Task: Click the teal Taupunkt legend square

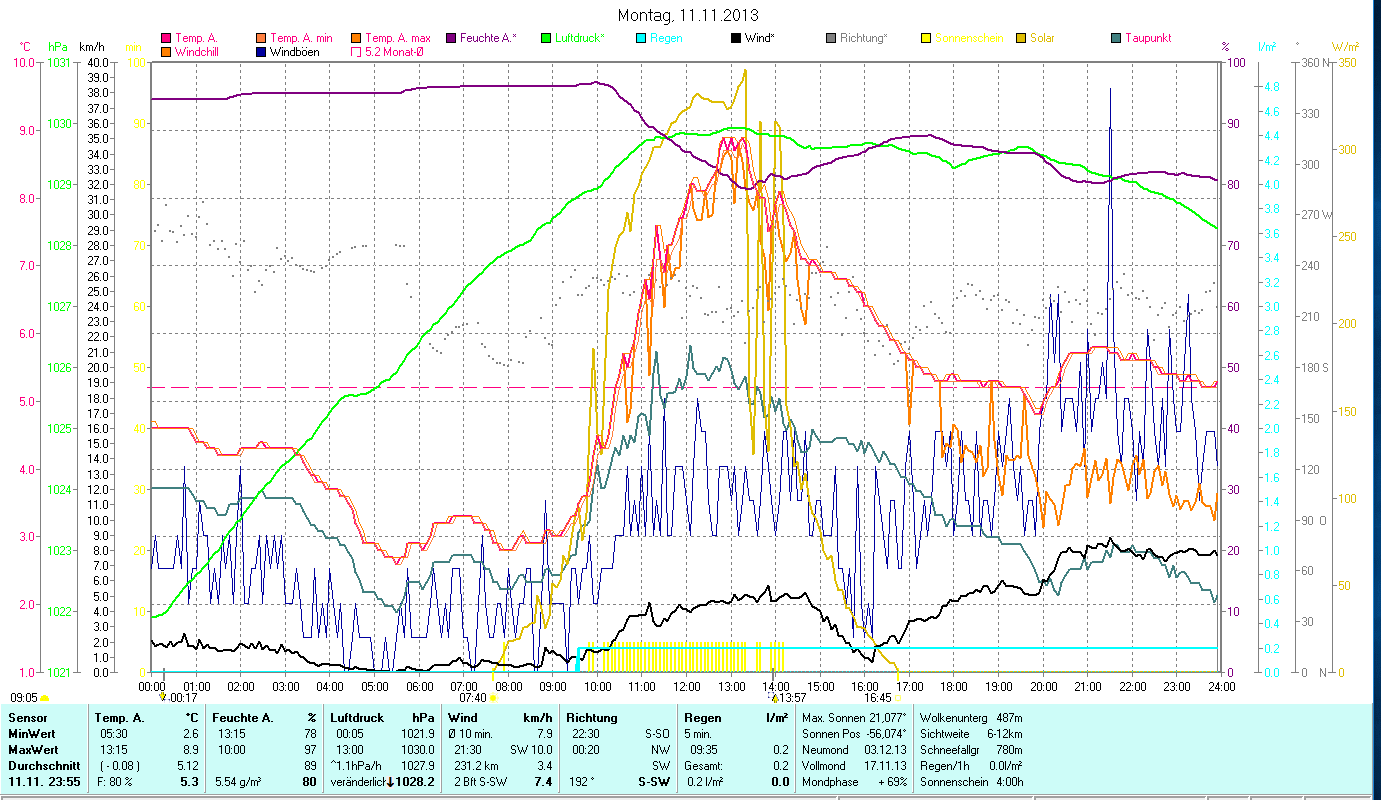Action: click(1115, 39)
